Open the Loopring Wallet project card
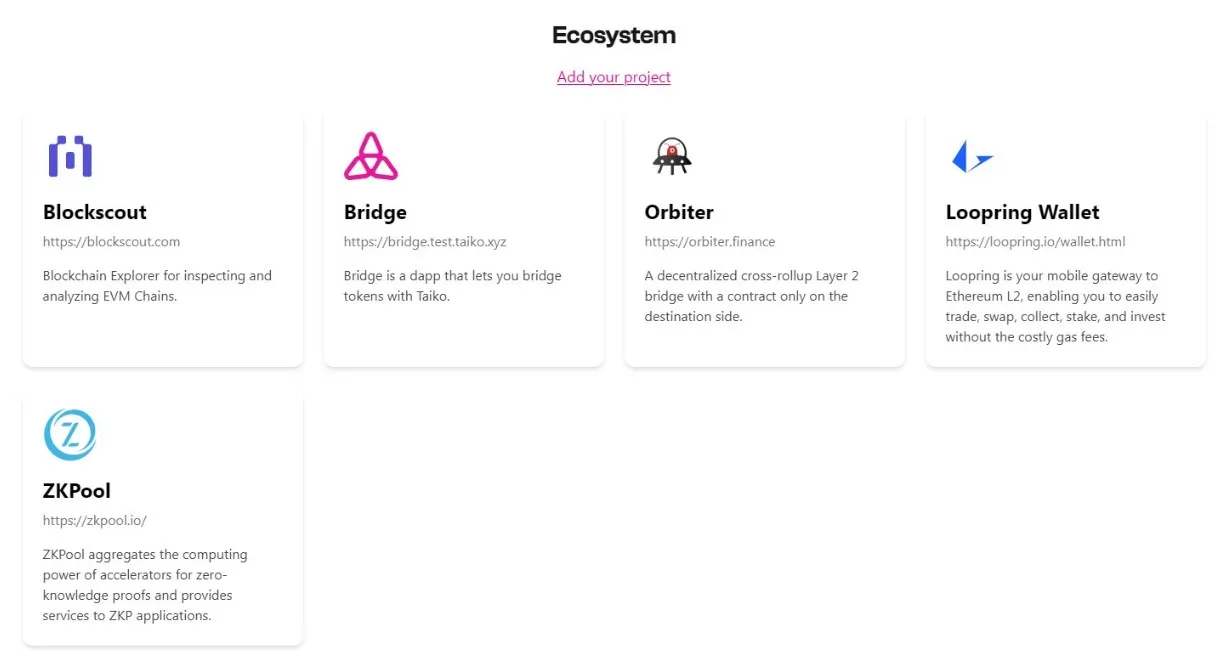 coord(1065,238)
